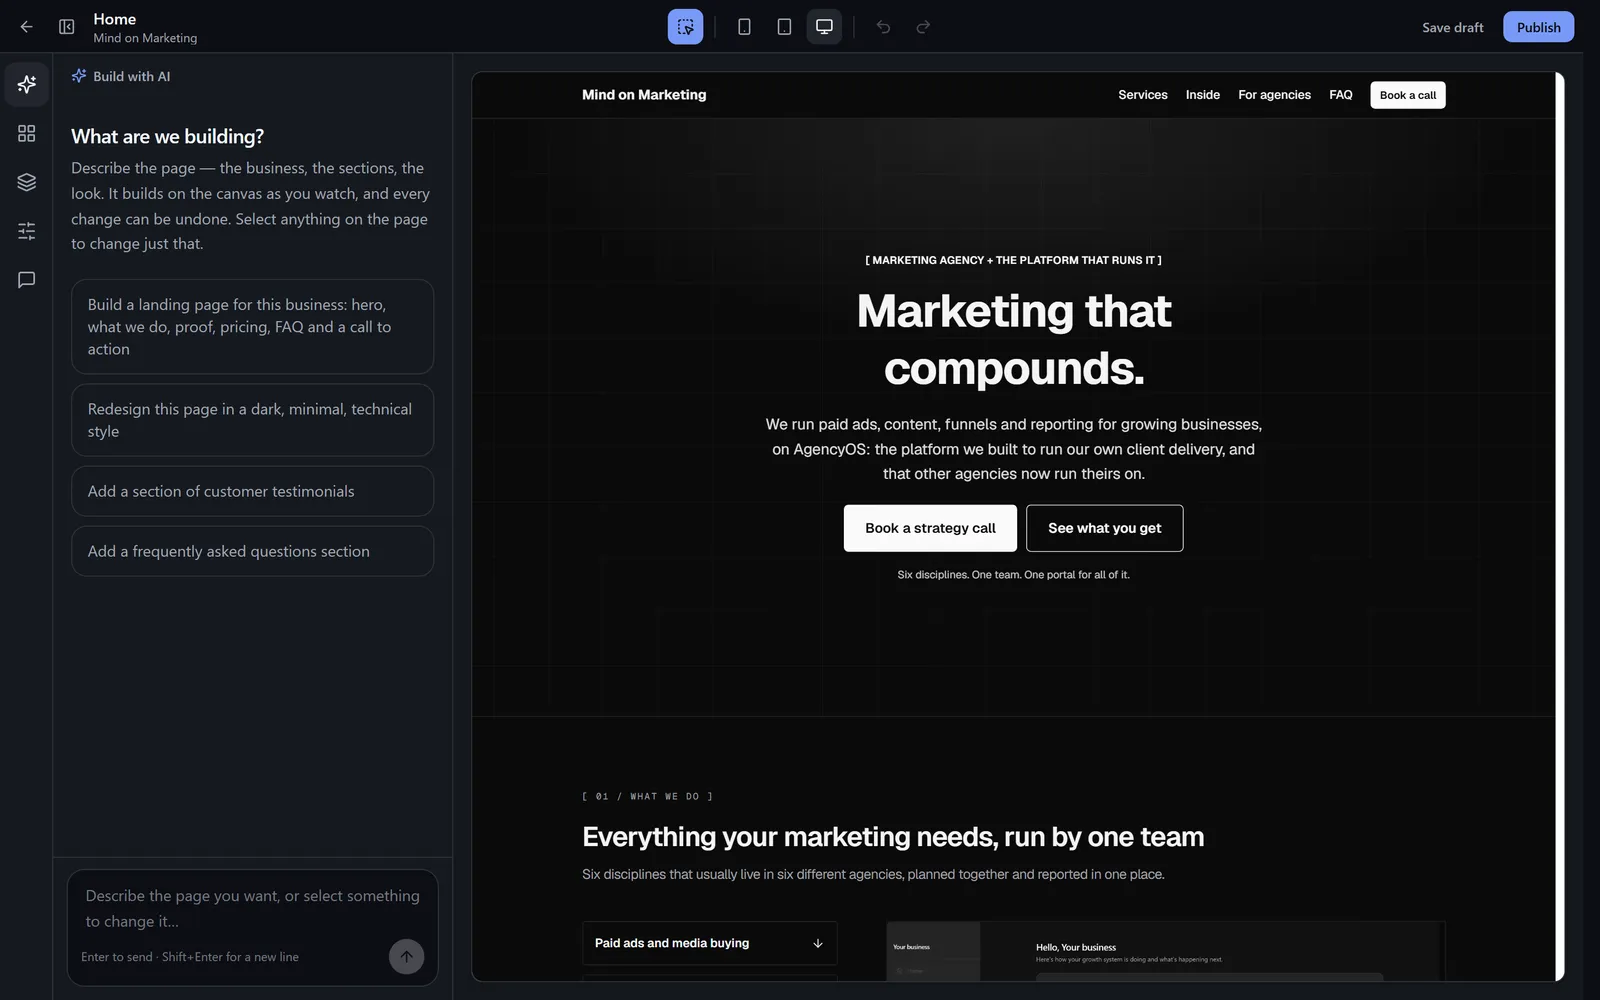Select the 'MARKETING AGENCY + THE PLATFORM' tagline
Image resolution: width=1600 pixels, height=1000 pixels.
pos(1013,260)
